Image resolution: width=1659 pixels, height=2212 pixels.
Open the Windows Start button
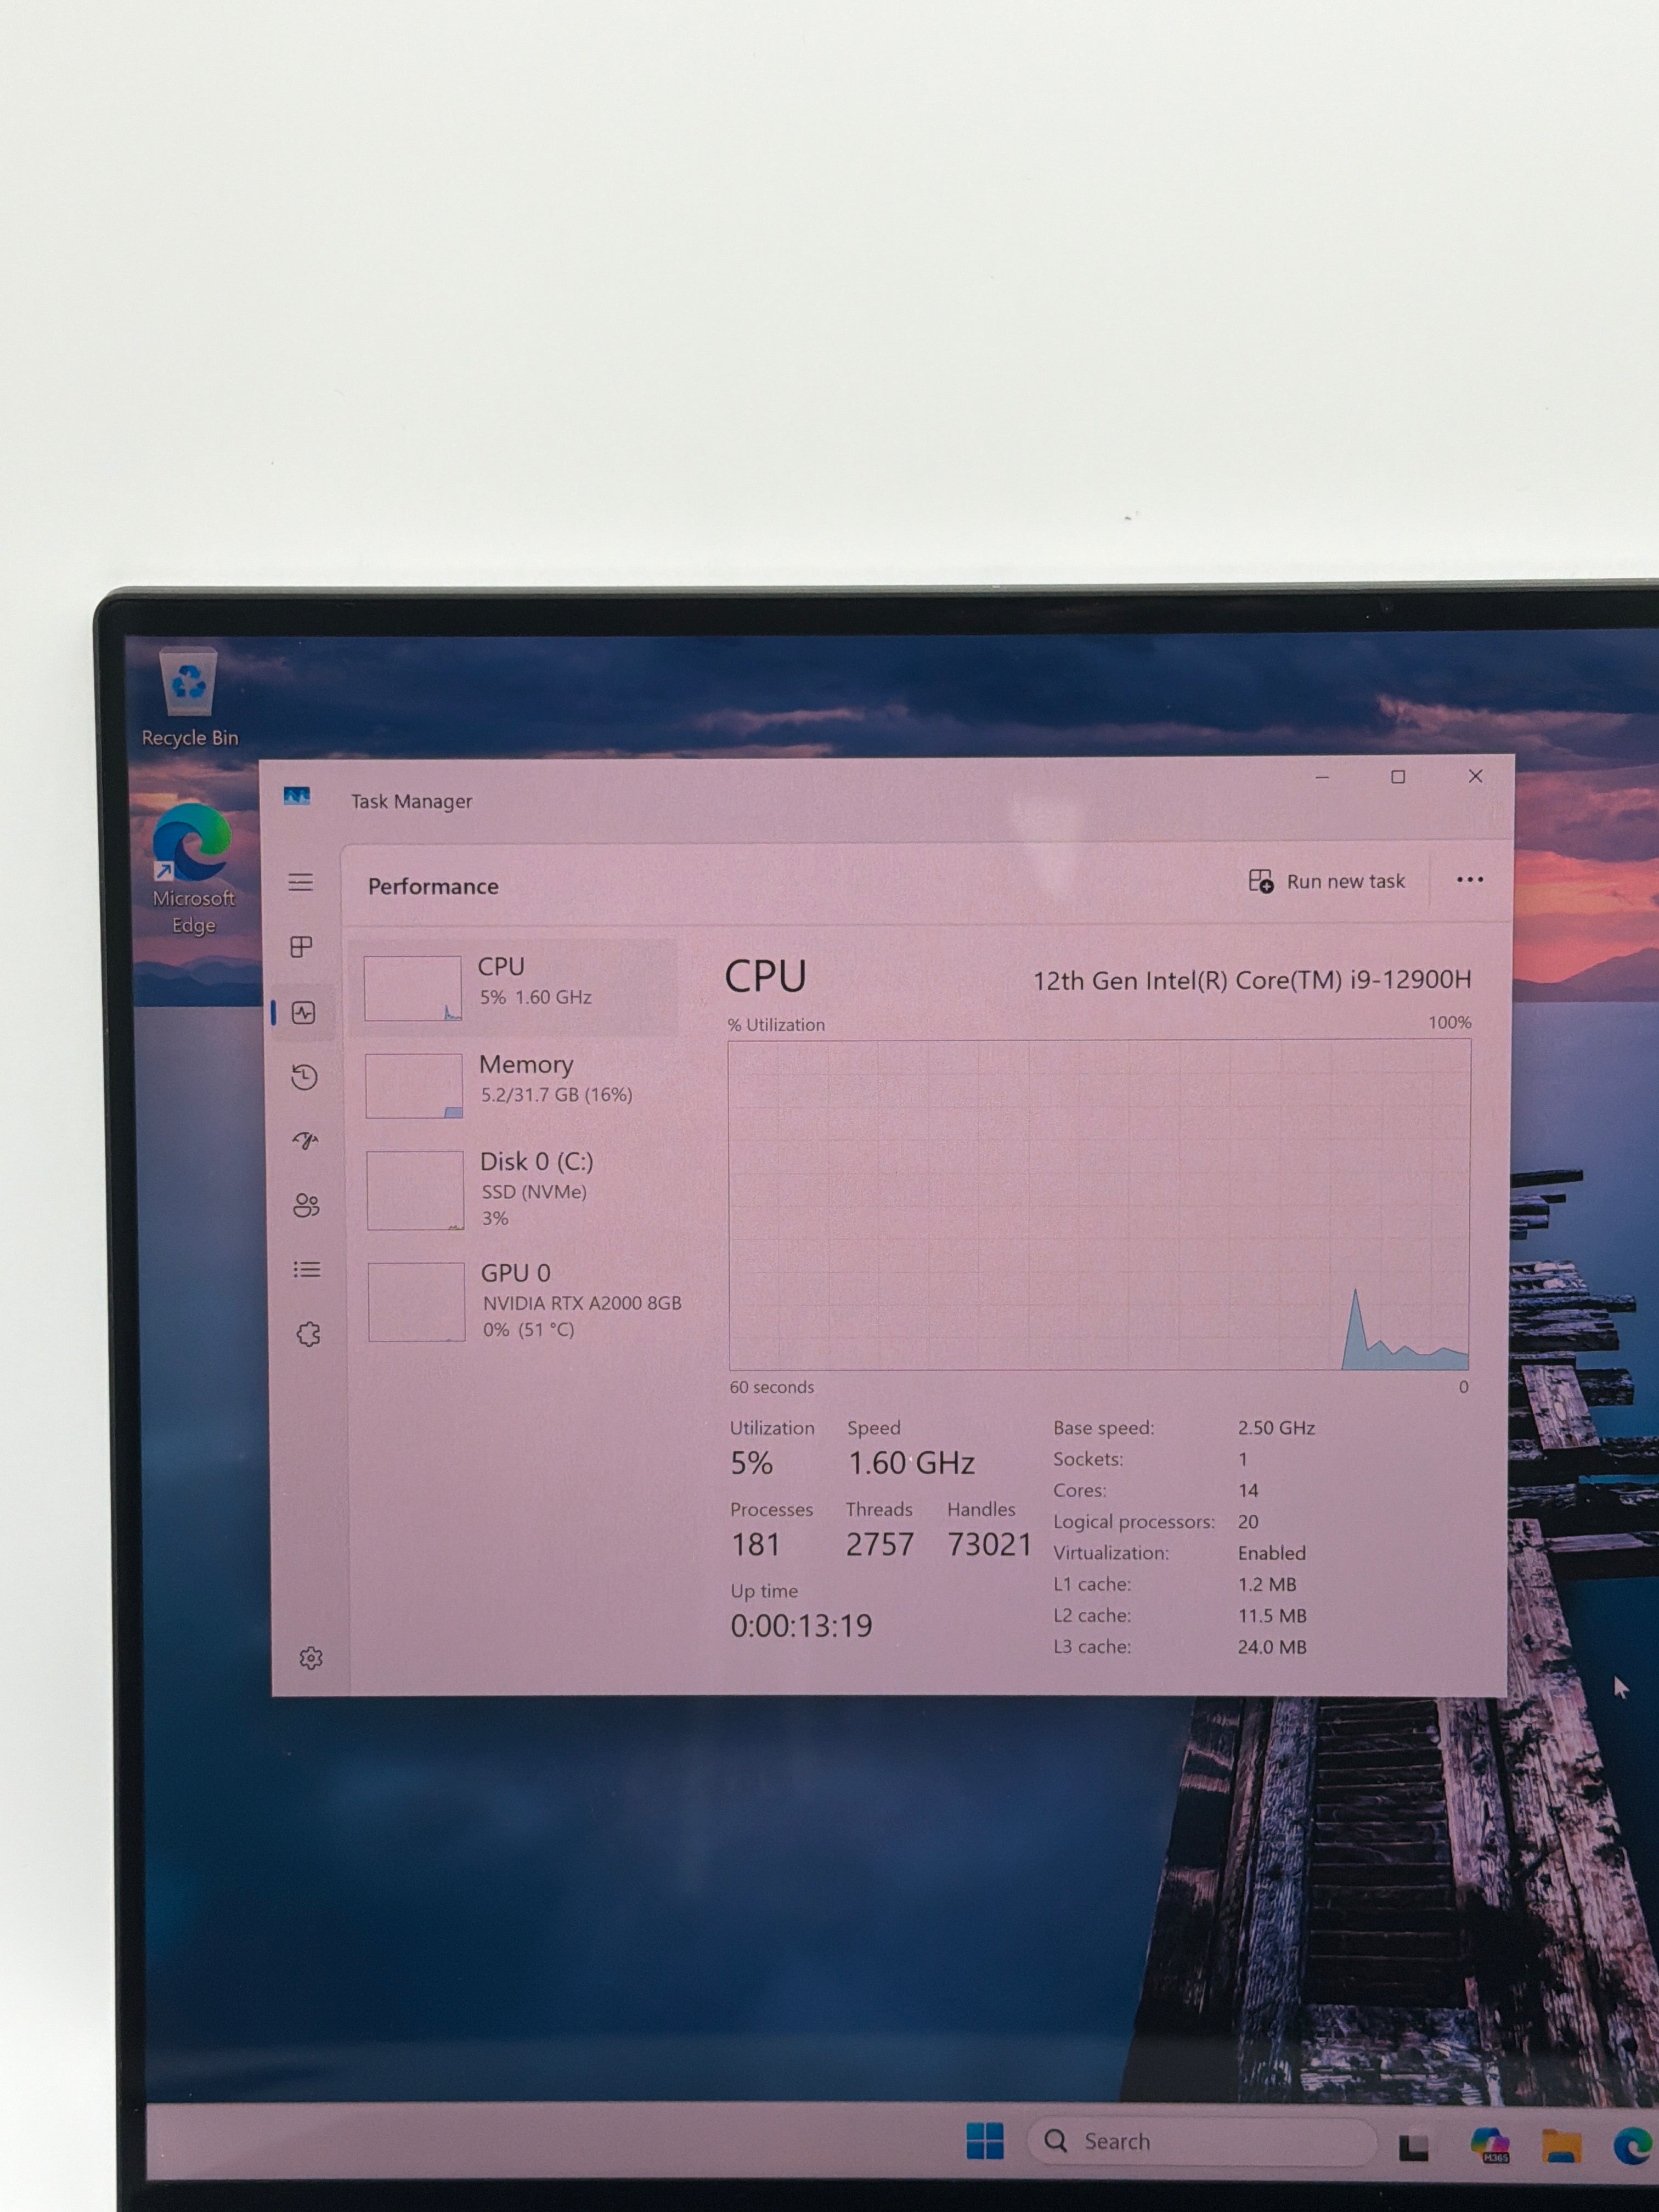coord(985,2140)
